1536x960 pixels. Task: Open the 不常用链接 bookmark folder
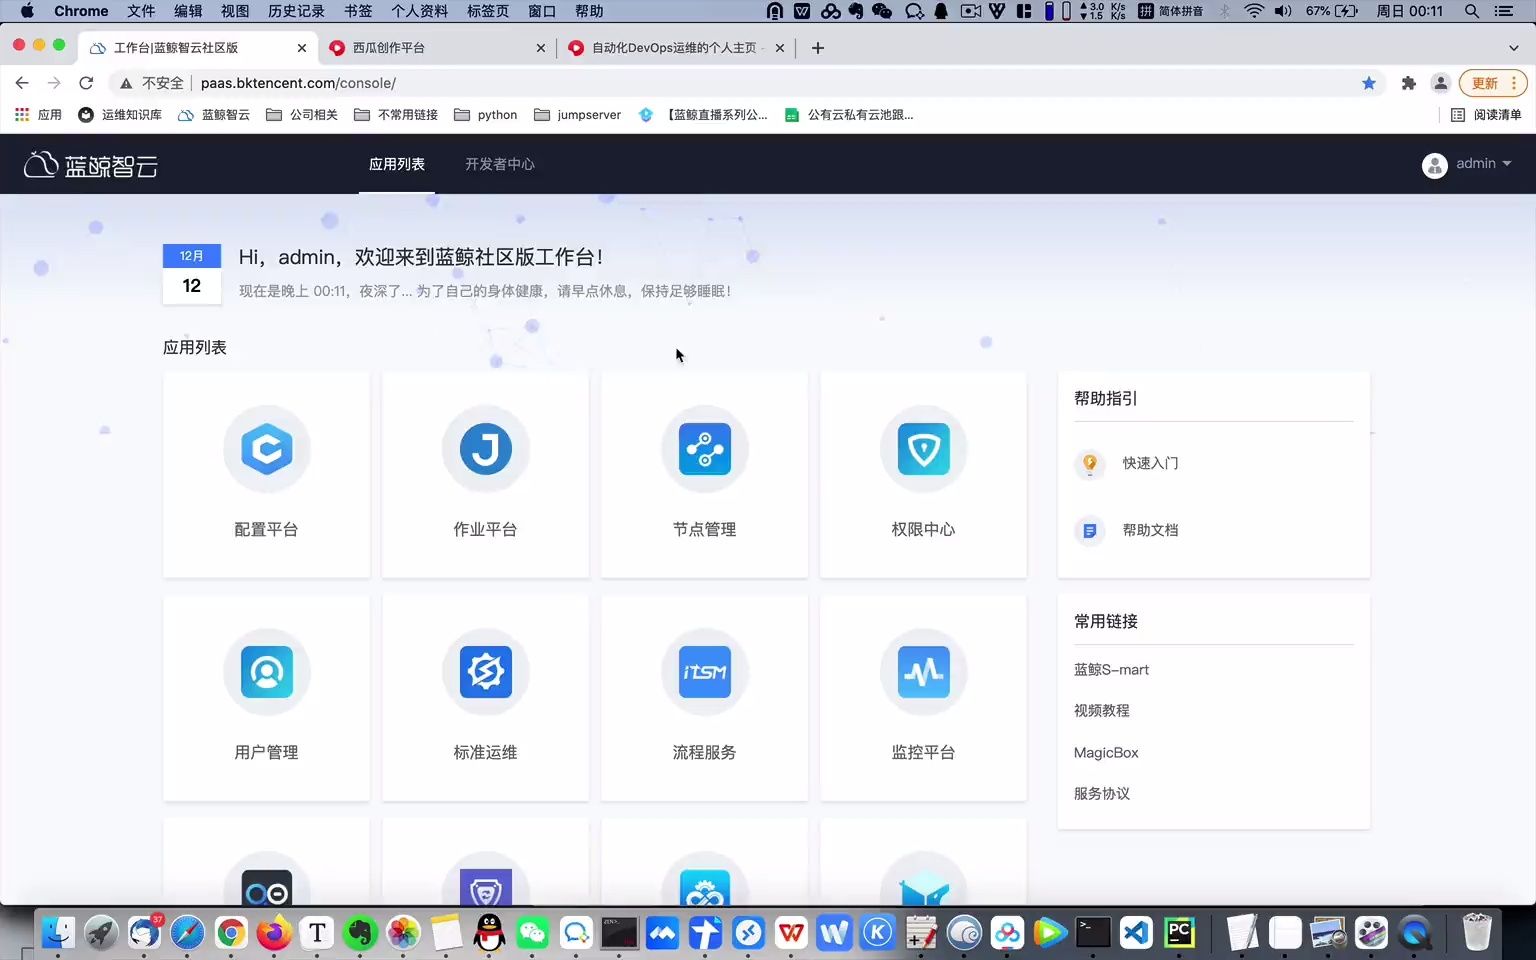(396, 115)
